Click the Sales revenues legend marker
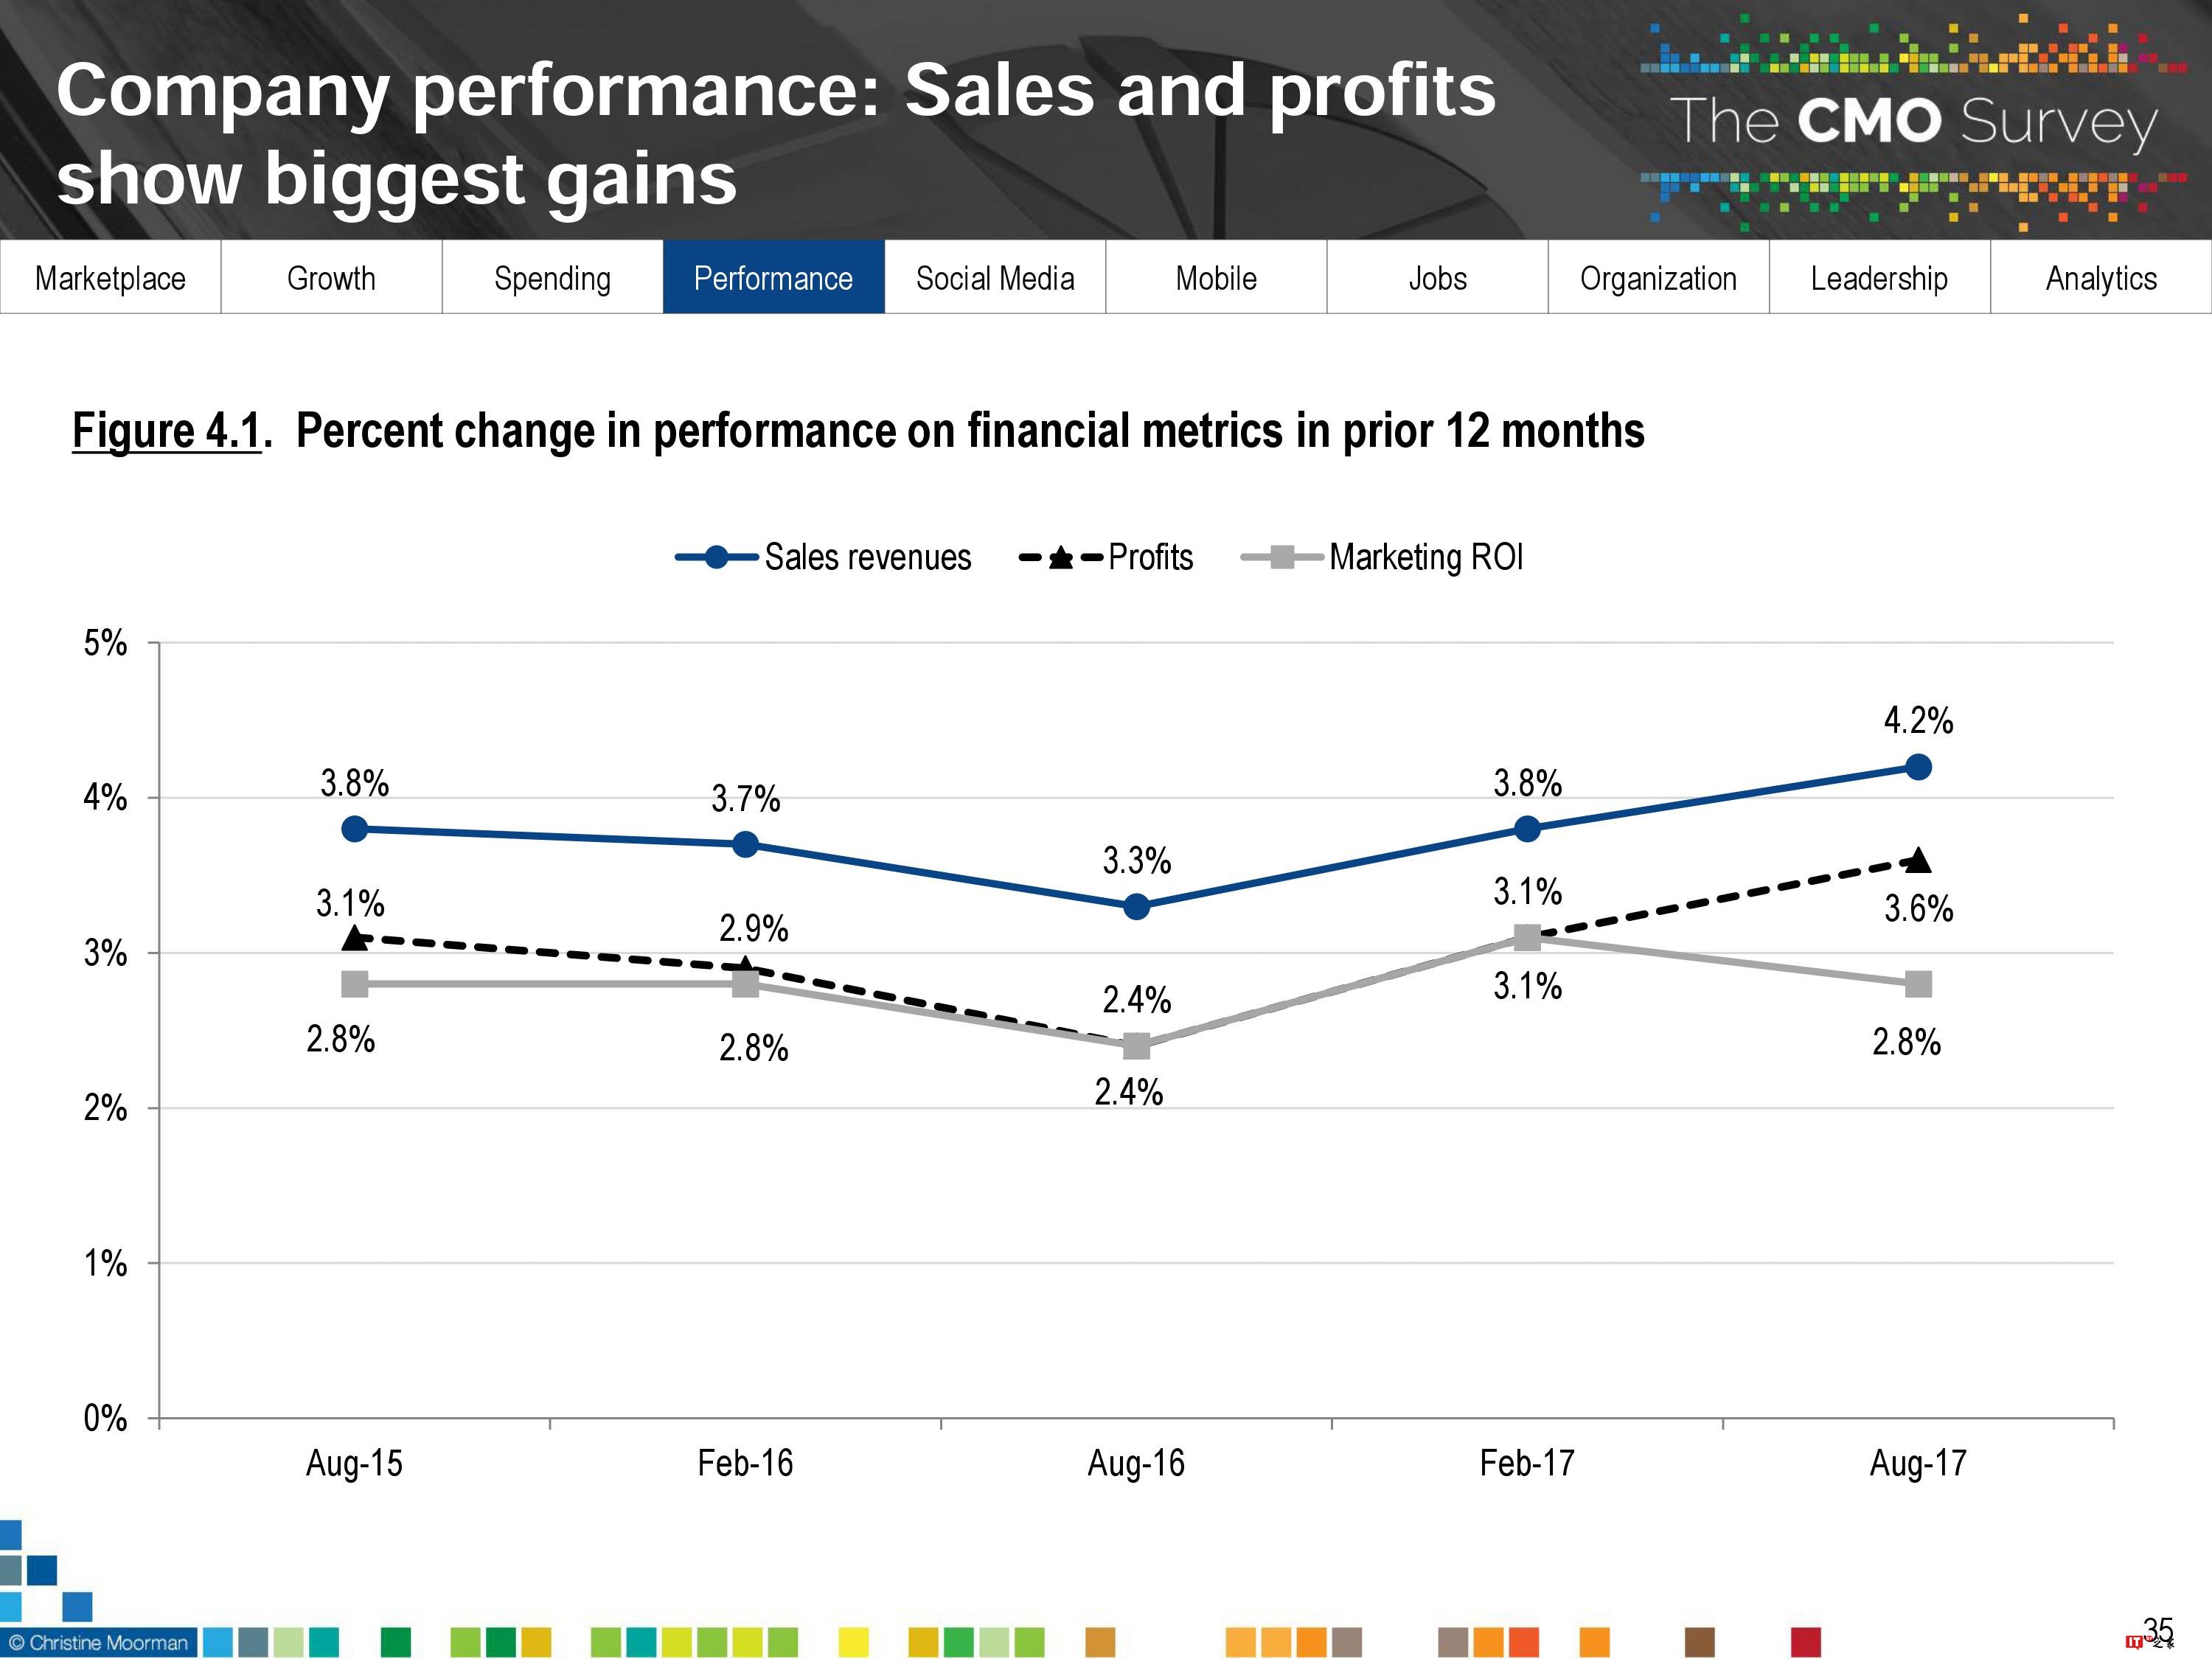Viewport: 2212px width, 1659px height. [717, 557]
